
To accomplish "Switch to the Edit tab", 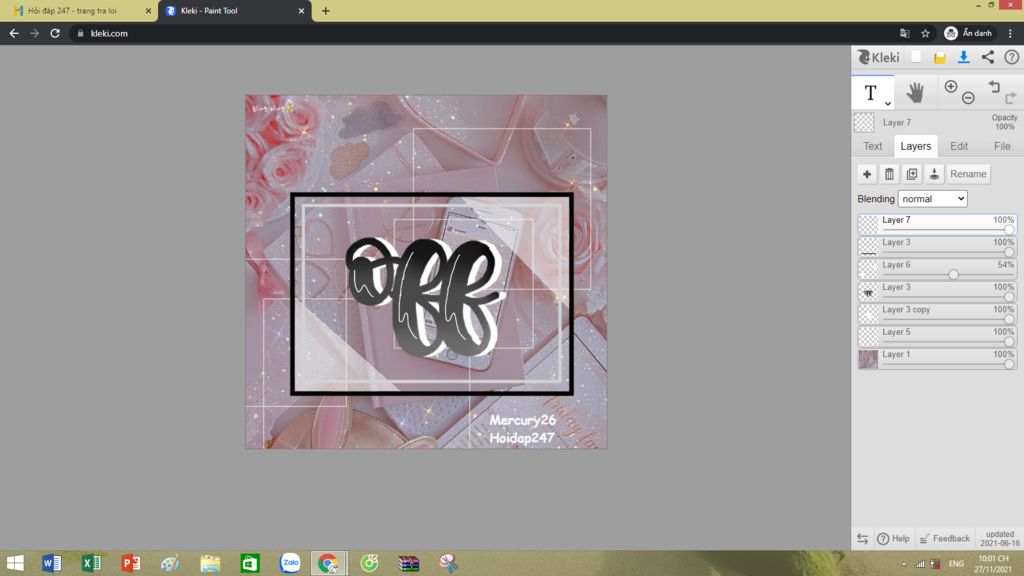I will 959,146.
